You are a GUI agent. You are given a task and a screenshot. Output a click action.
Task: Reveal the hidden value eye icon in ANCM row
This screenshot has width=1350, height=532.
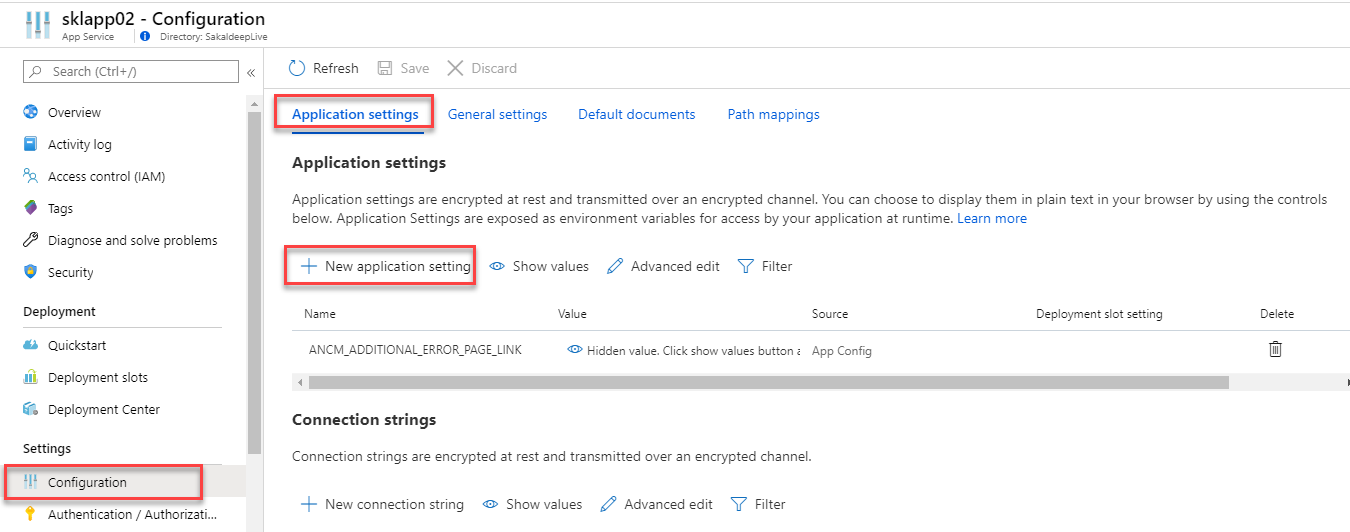pos(575,350)
